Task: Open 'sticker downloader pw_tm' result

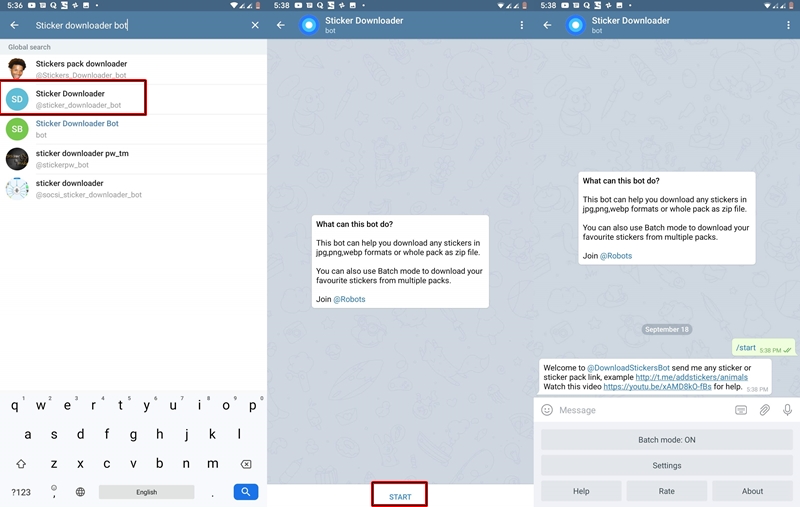Action: coord(133,159)
